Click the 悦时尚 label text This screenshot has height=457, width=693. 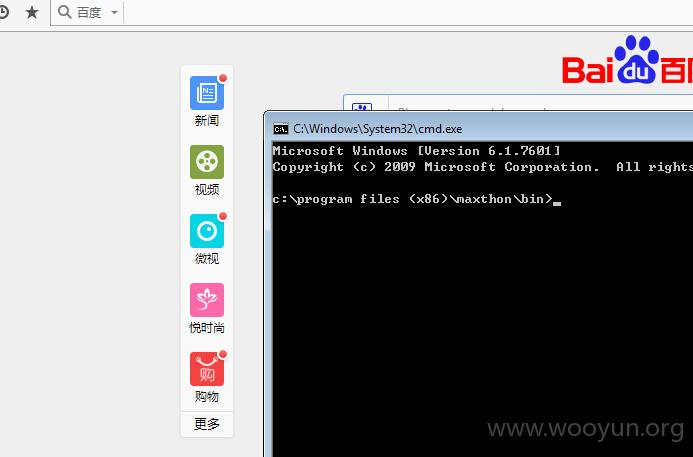[x=207, y=328]
